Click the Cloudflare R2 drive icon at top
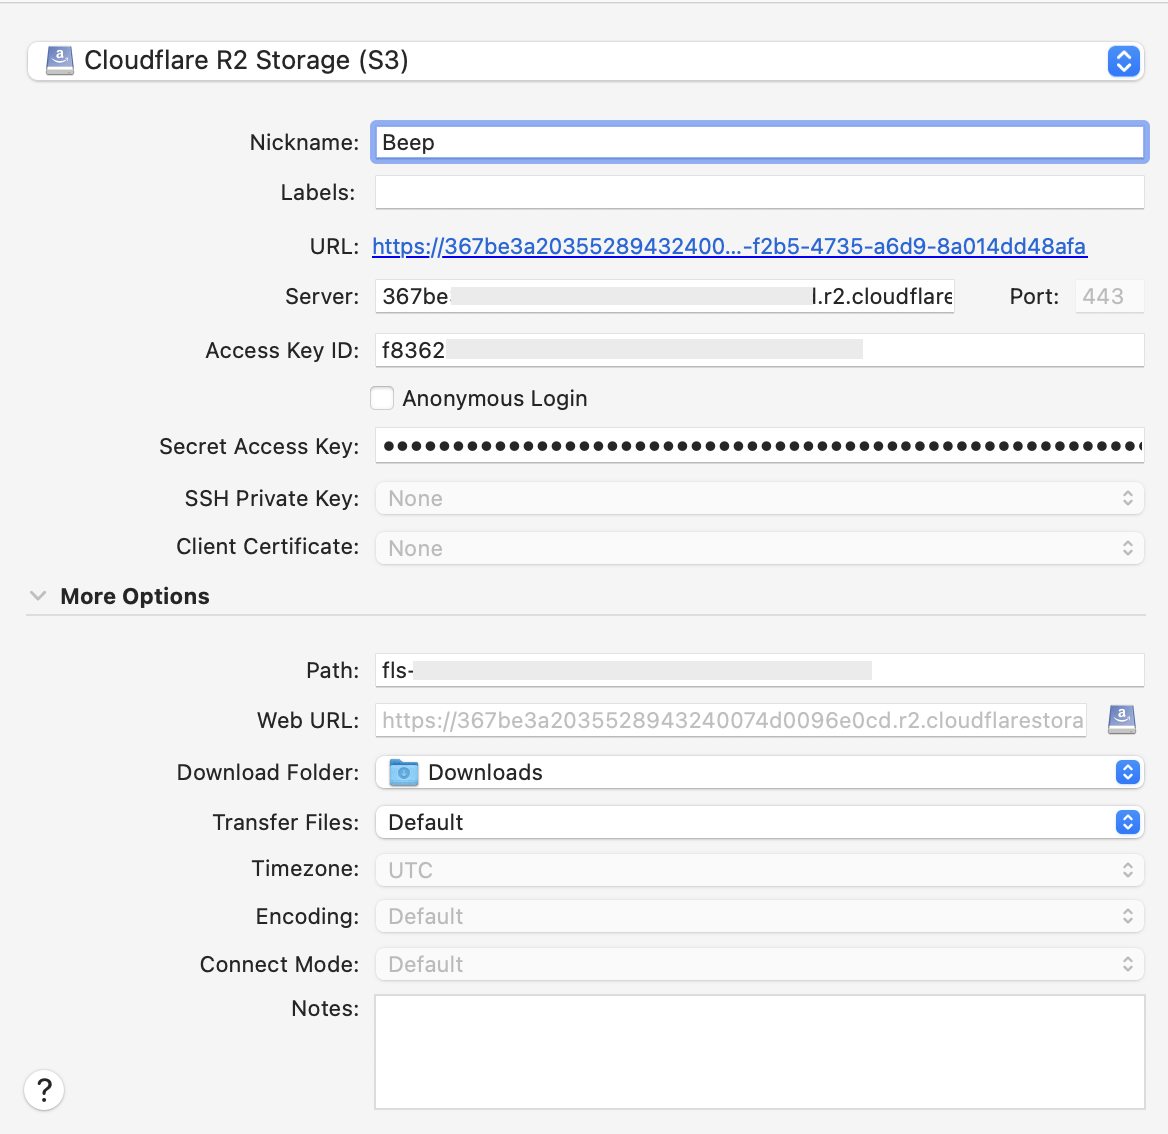The image size is (1168, 1134). coord(60,60)
